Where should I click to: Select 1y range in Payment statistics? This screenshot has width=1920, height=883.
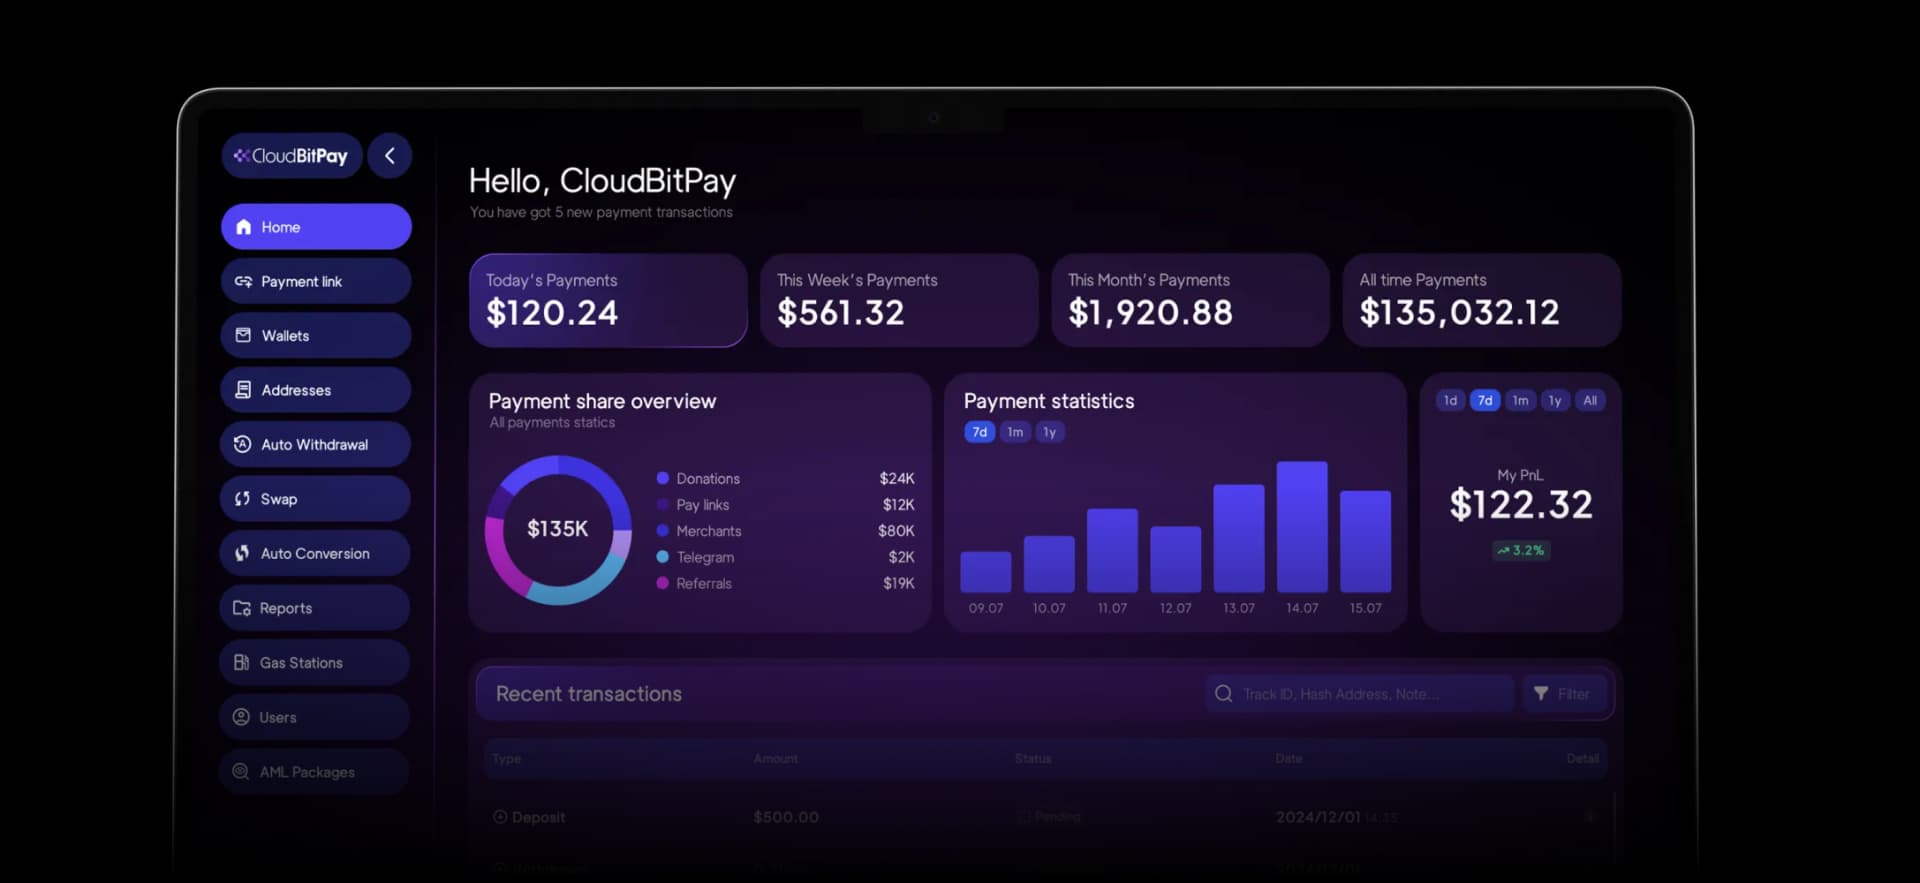coord(1049,432)
